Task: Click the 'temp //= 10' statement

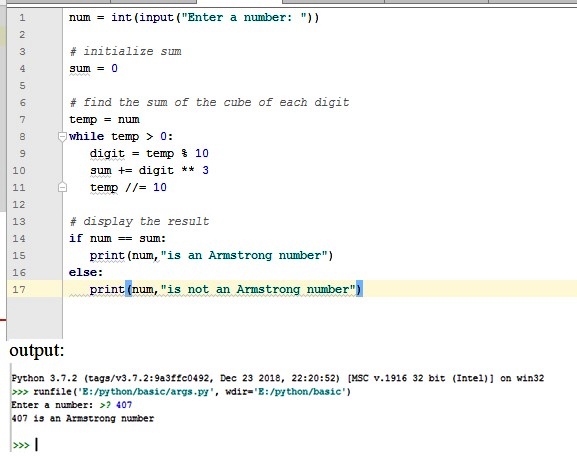Action: [x=128, y=187]
